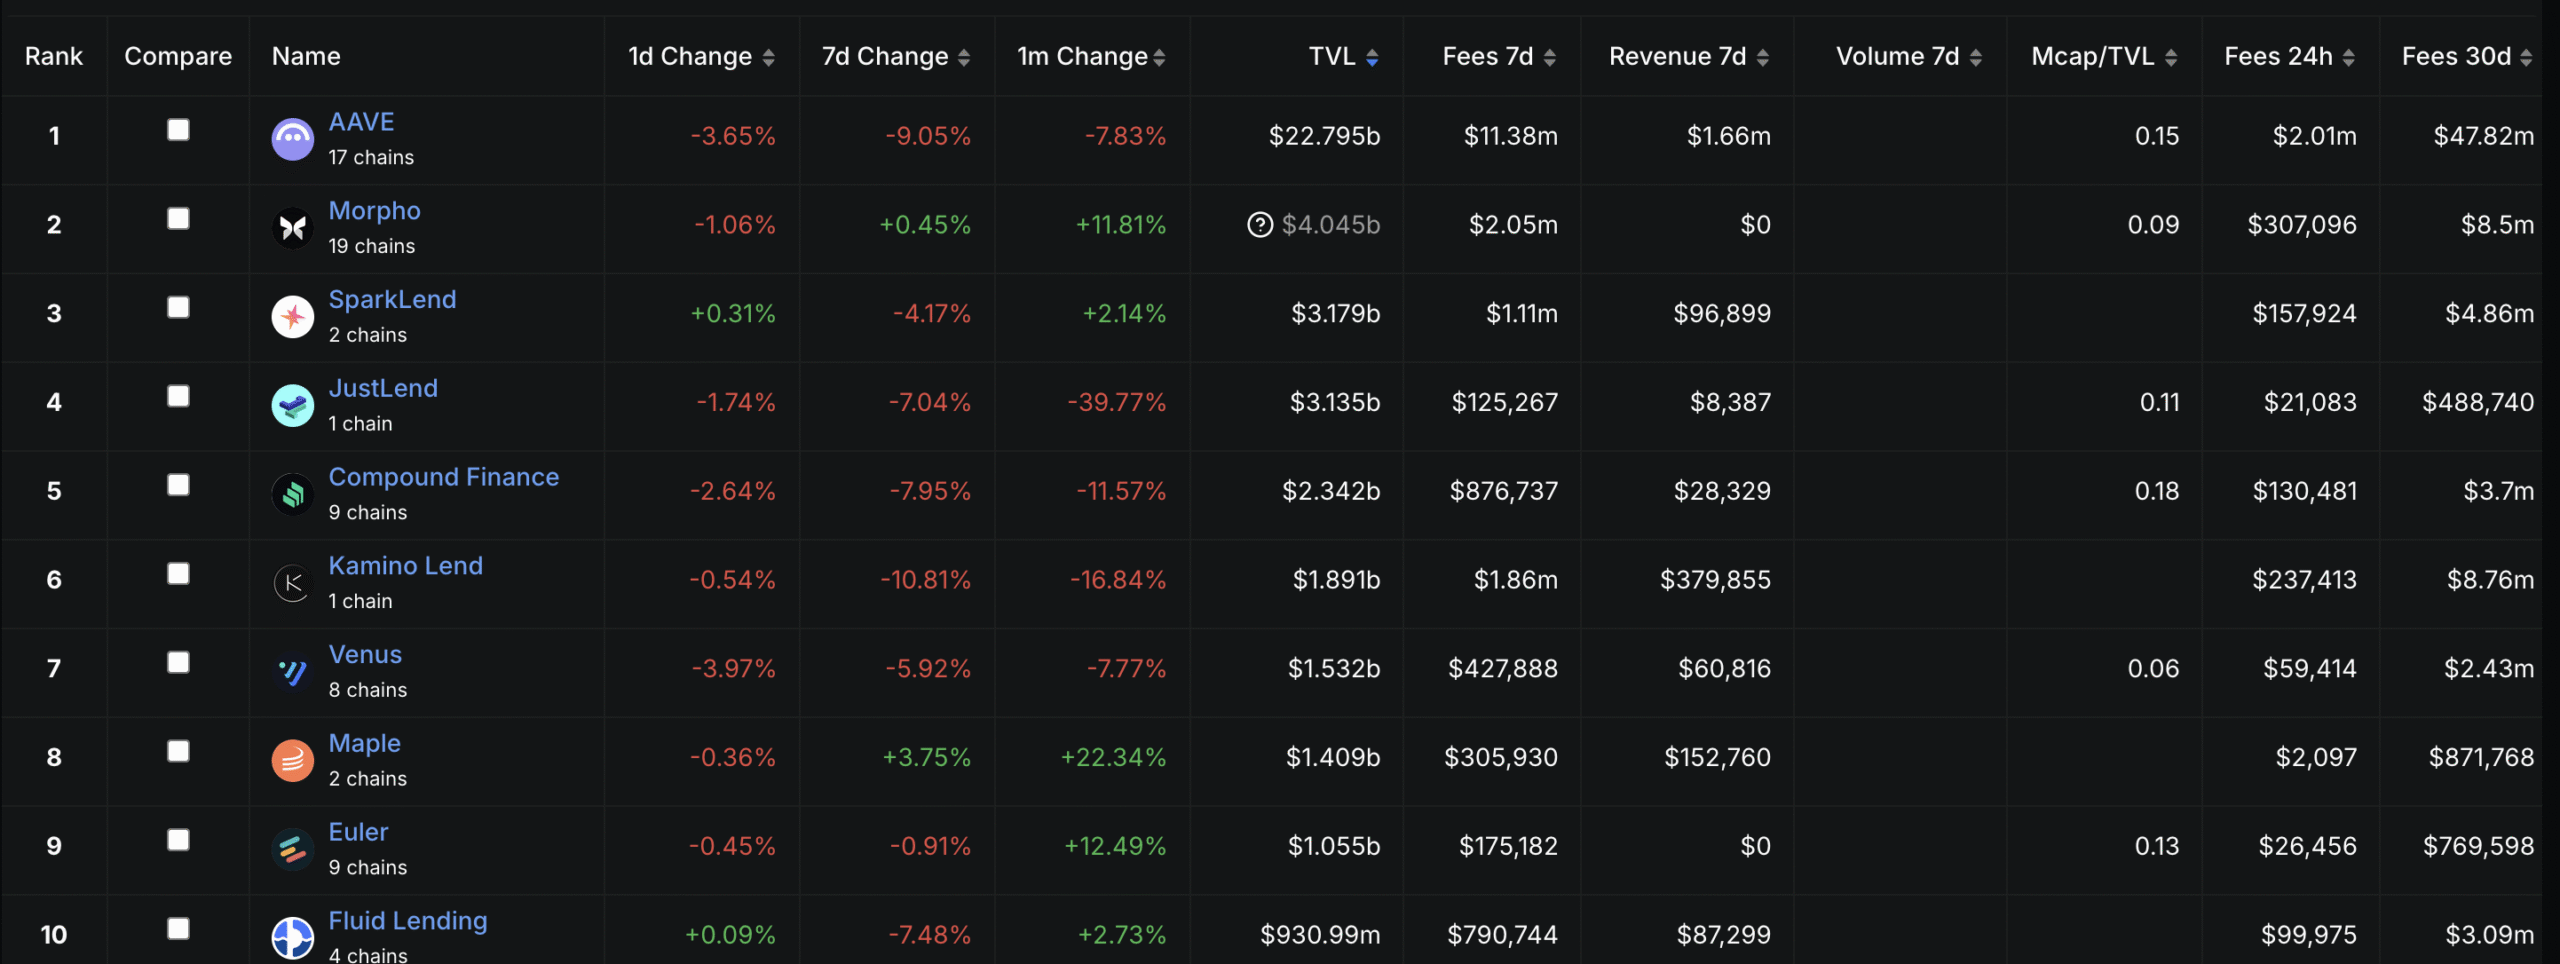The height and width of the screenshot is (964, 2560).
Task: Click AAVE's Fees 7d value $11.38m
Action: click(x=1511, y=136)
